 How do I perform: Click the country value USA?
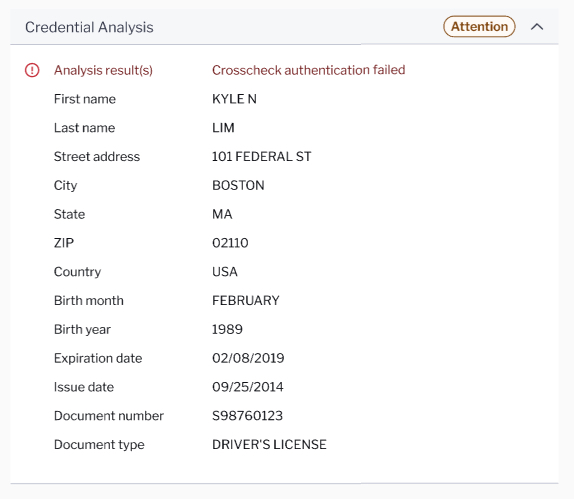point(225,272)
